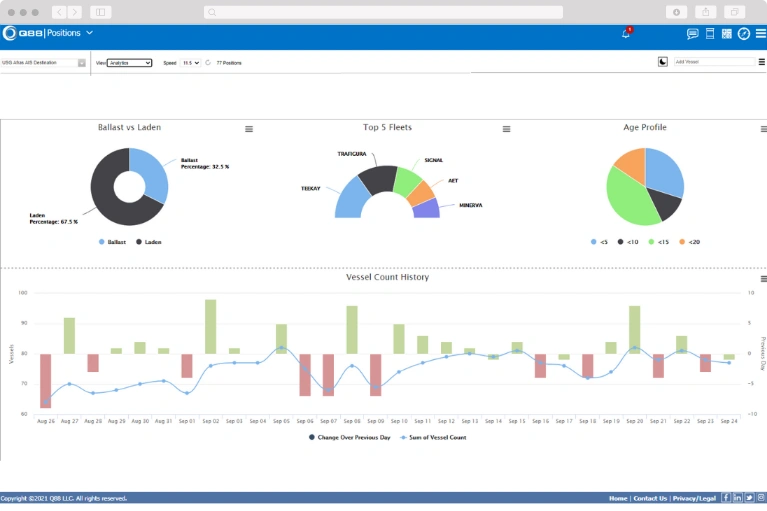The image size is (767, 511).
Task: Toggle Laden series in pie legend
Action: pos(149,242)
